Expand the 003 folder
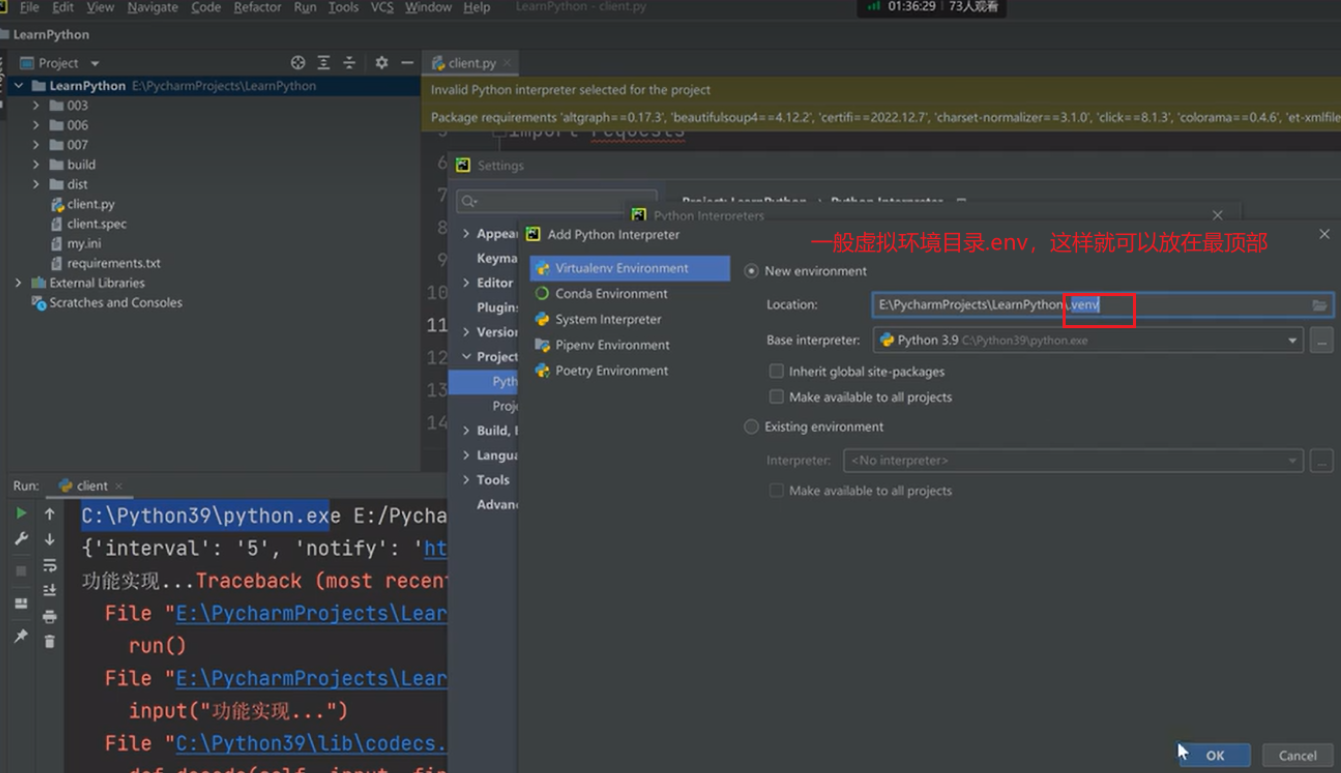 point(36,105)
